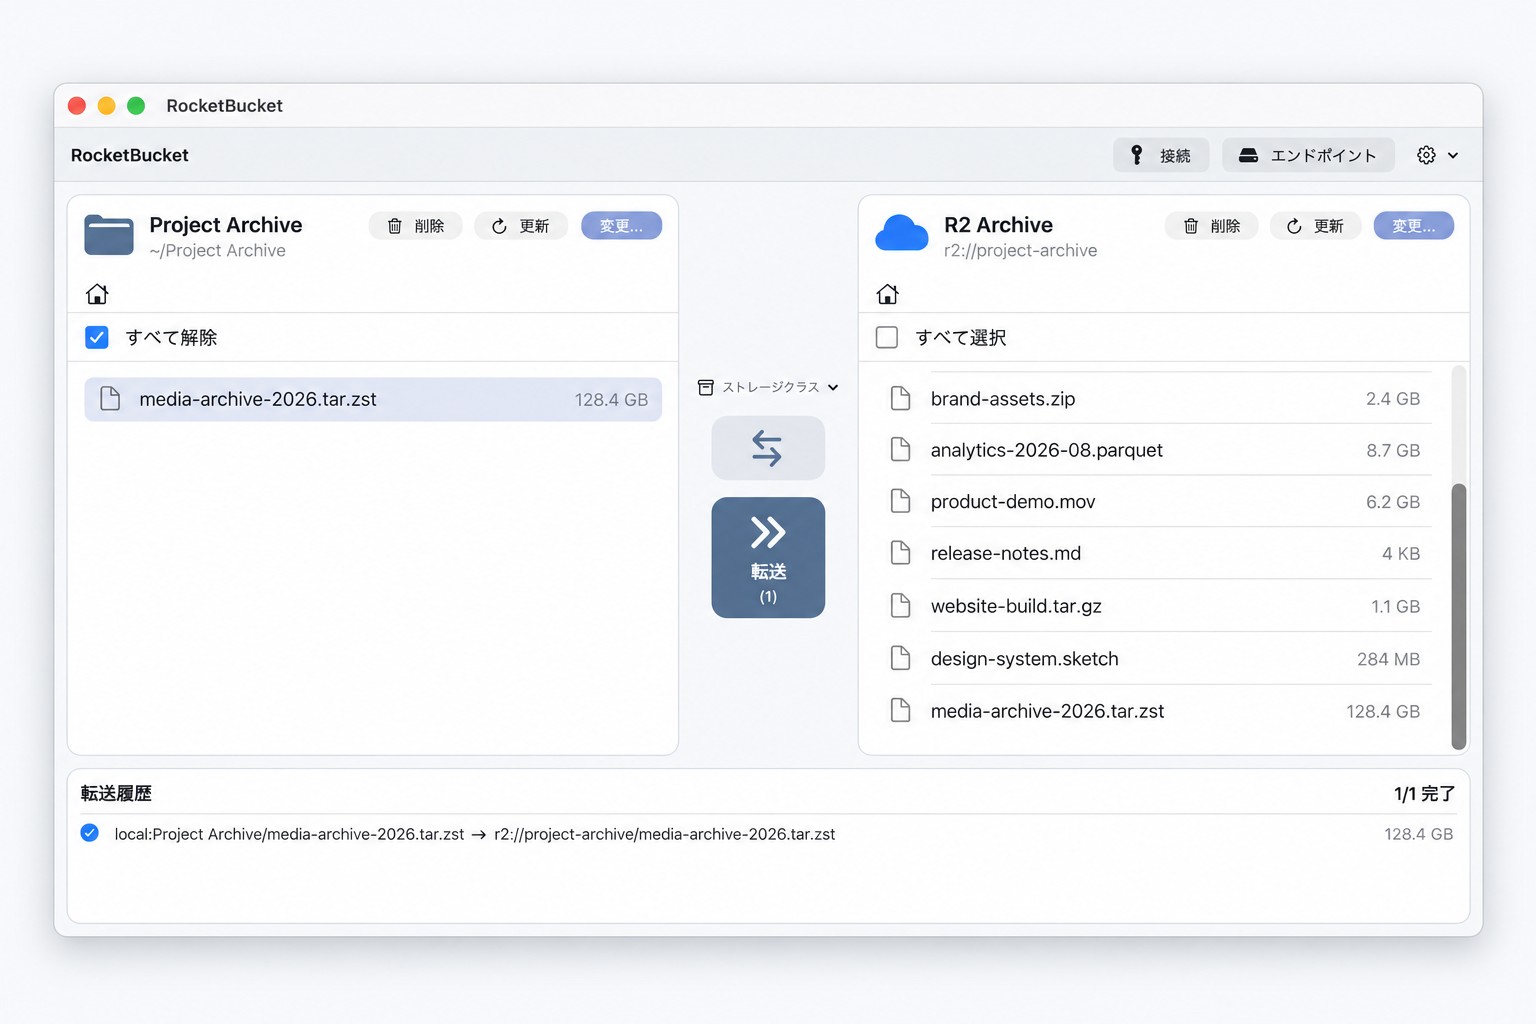
Task: Check the すべて選択 checkbox
Action: point(887,337)
